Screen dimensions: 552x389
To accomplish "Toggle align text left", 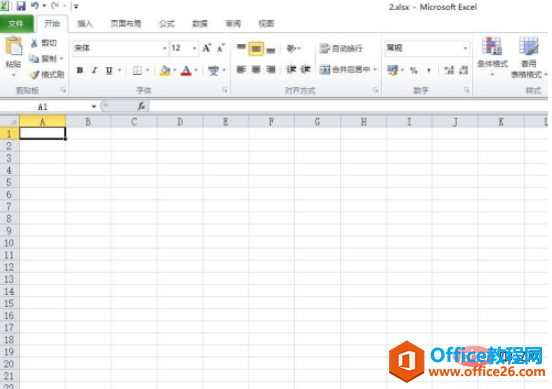I will click(x=241, y=70).
